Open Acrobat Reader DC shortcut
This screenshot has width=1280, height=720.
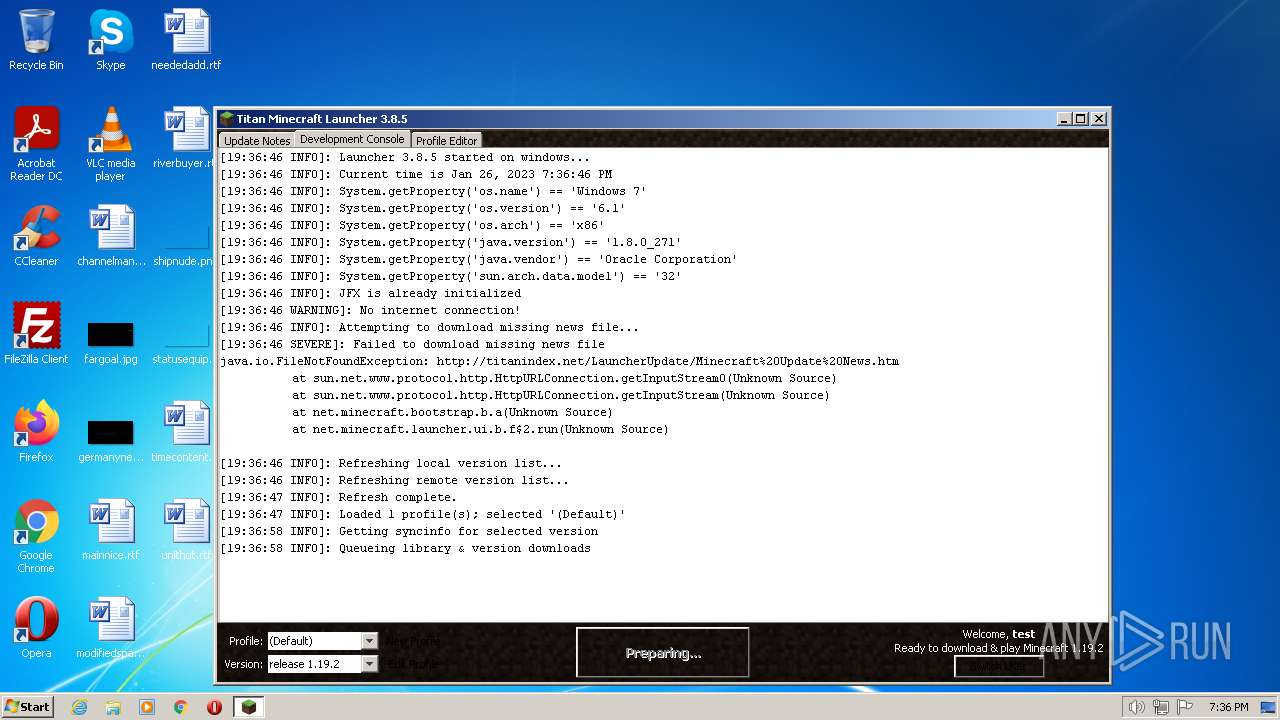click(36, 144)
